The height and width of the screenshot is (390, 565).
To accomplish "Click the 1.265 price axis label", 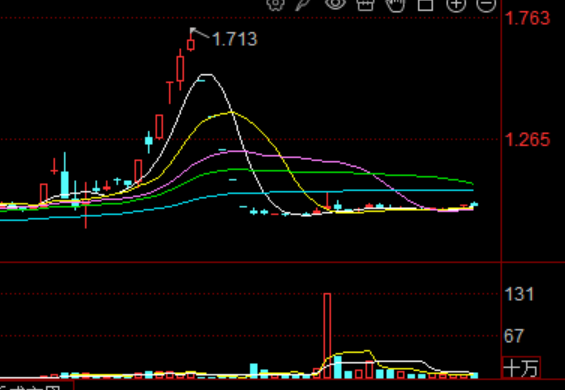I will click(528, 139).
